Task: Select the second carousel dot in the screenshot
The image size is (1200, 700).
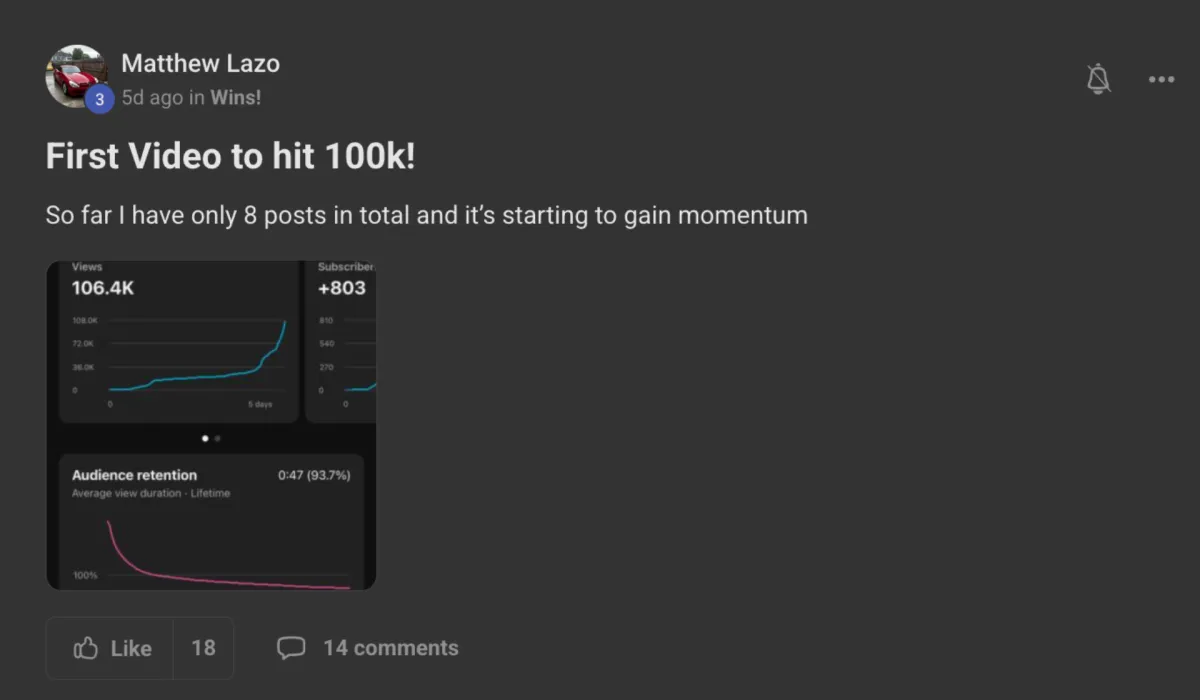Action: click(x=218, y=438)
